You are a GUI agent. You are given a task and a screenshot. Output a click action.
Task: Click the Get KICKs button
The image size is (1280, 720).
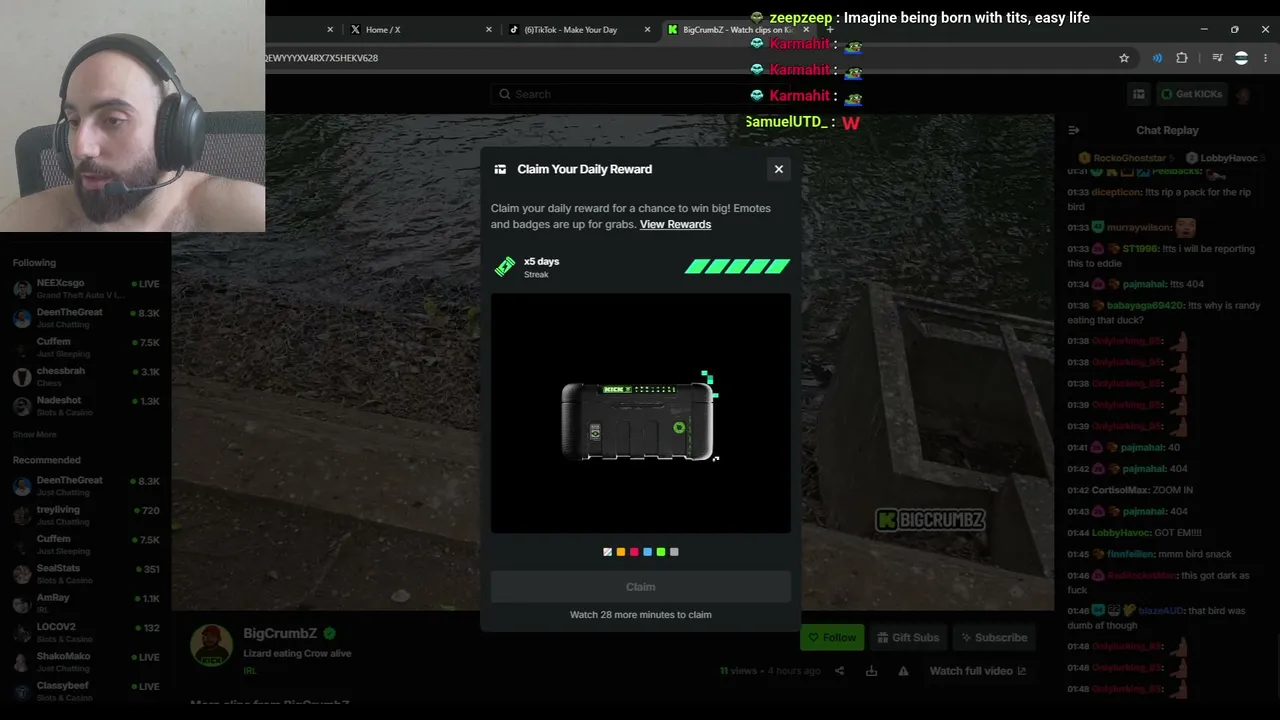1191,94
